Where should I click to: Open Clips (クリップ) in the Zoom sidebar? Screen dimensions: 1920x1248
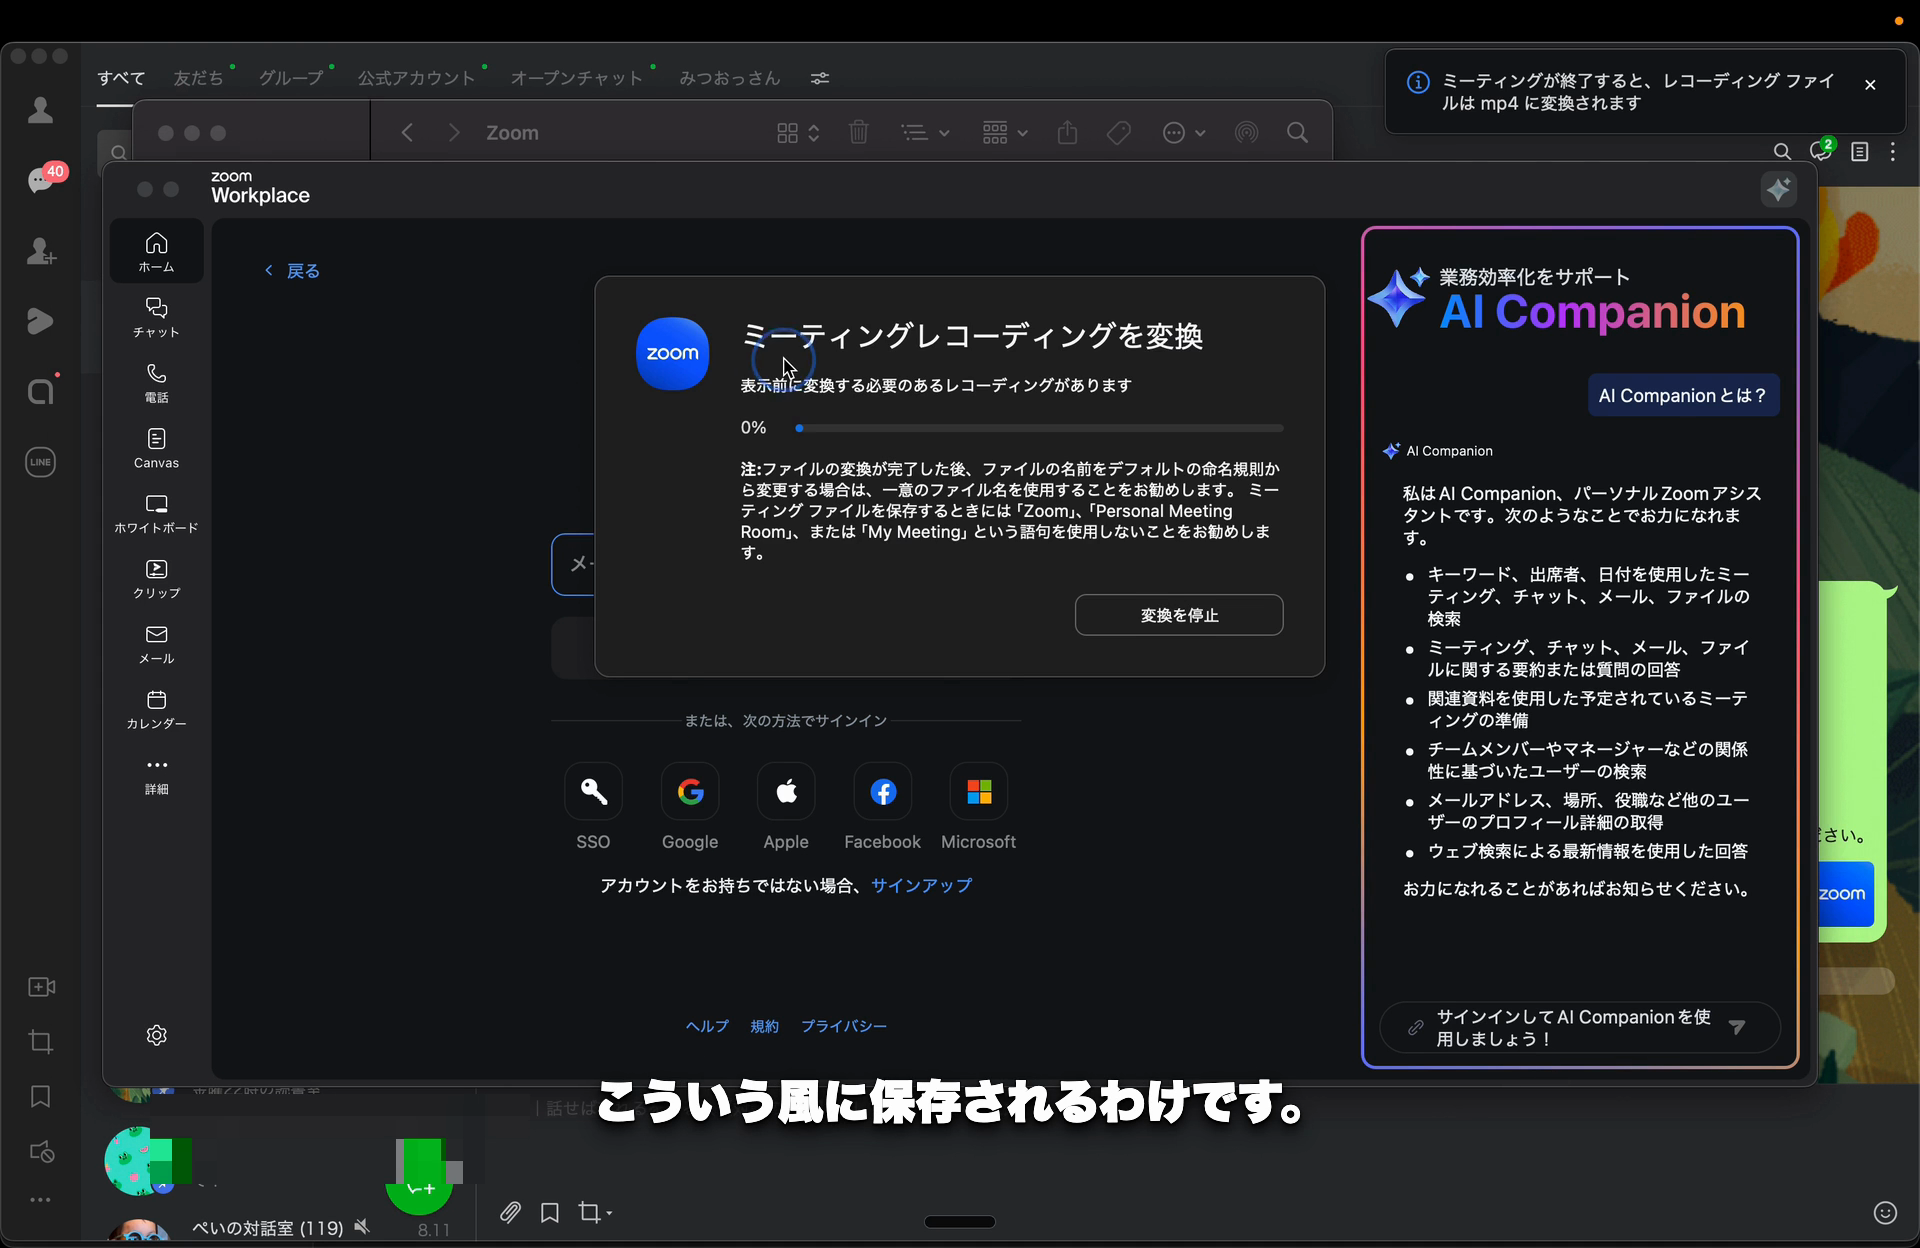coord(156,578)
